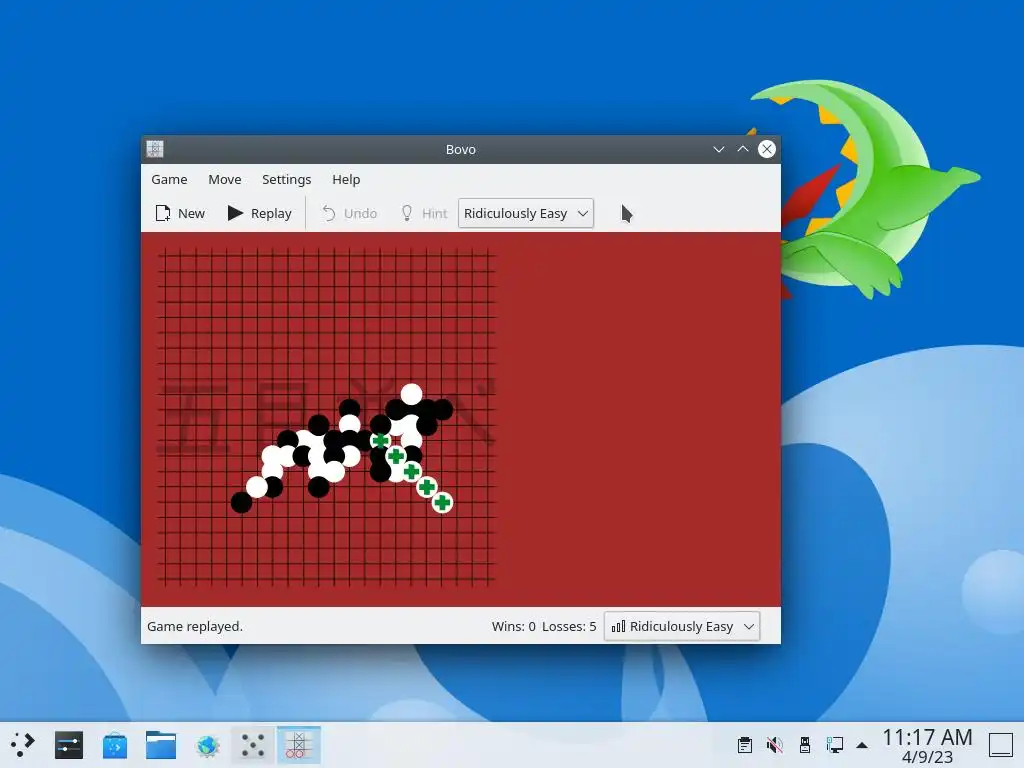The image size is (1024, 768).
Task: Open the clipboard tray icon
Action: 744,744
